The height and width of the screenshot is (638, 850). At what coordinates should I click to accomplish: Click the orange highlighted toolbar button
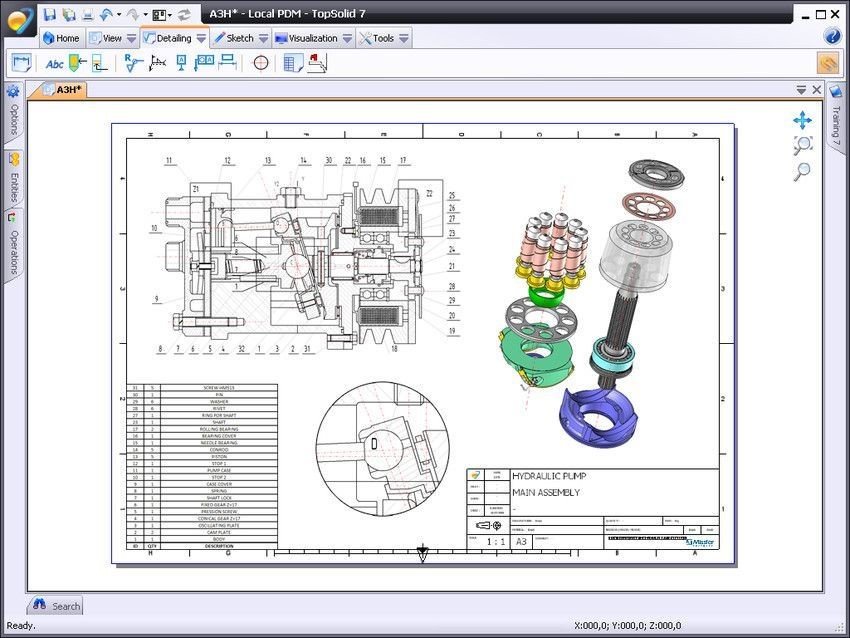828,63
